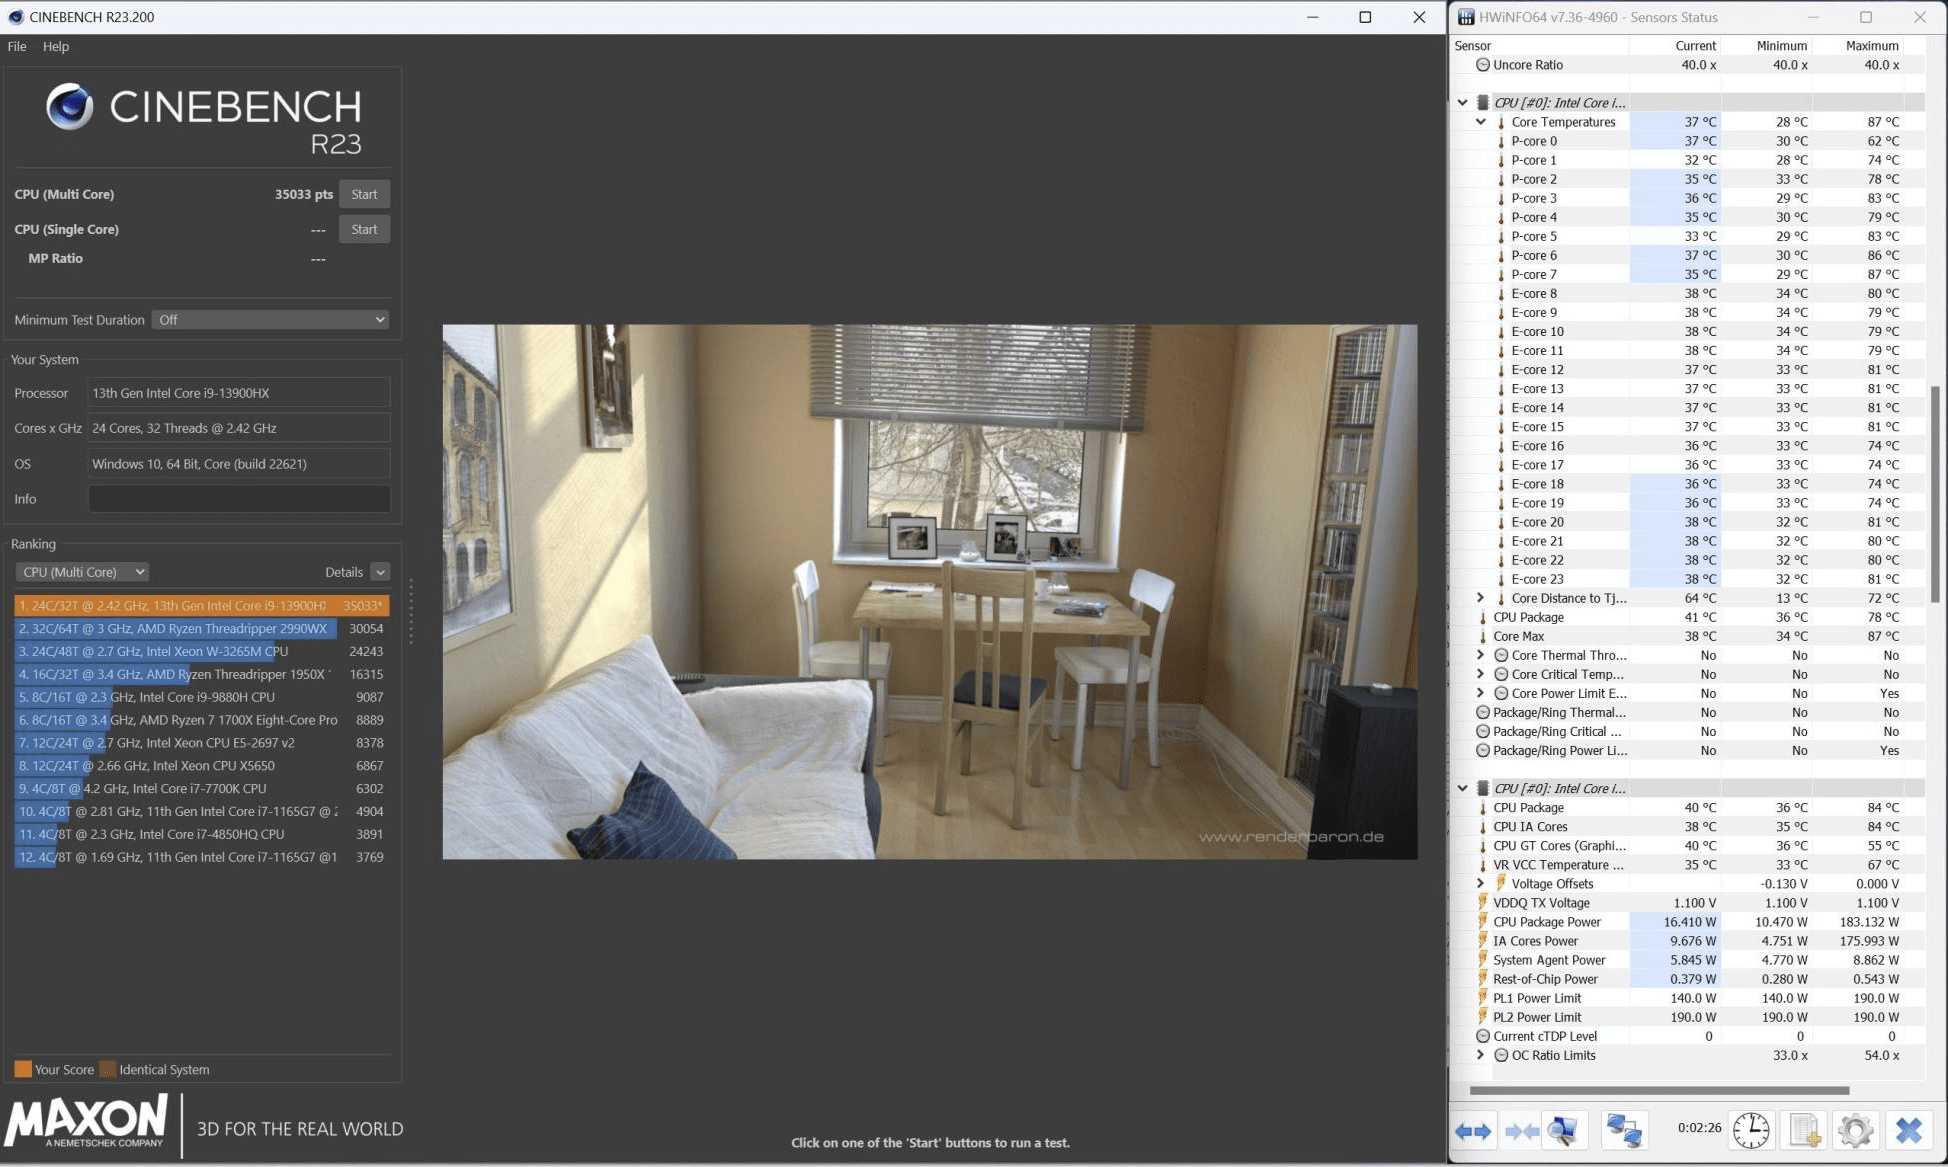This screenshot has height=1167, width=1948.
Task: Click the E-core 23 thermometer icon
Action: click(x=1501, y=580)
